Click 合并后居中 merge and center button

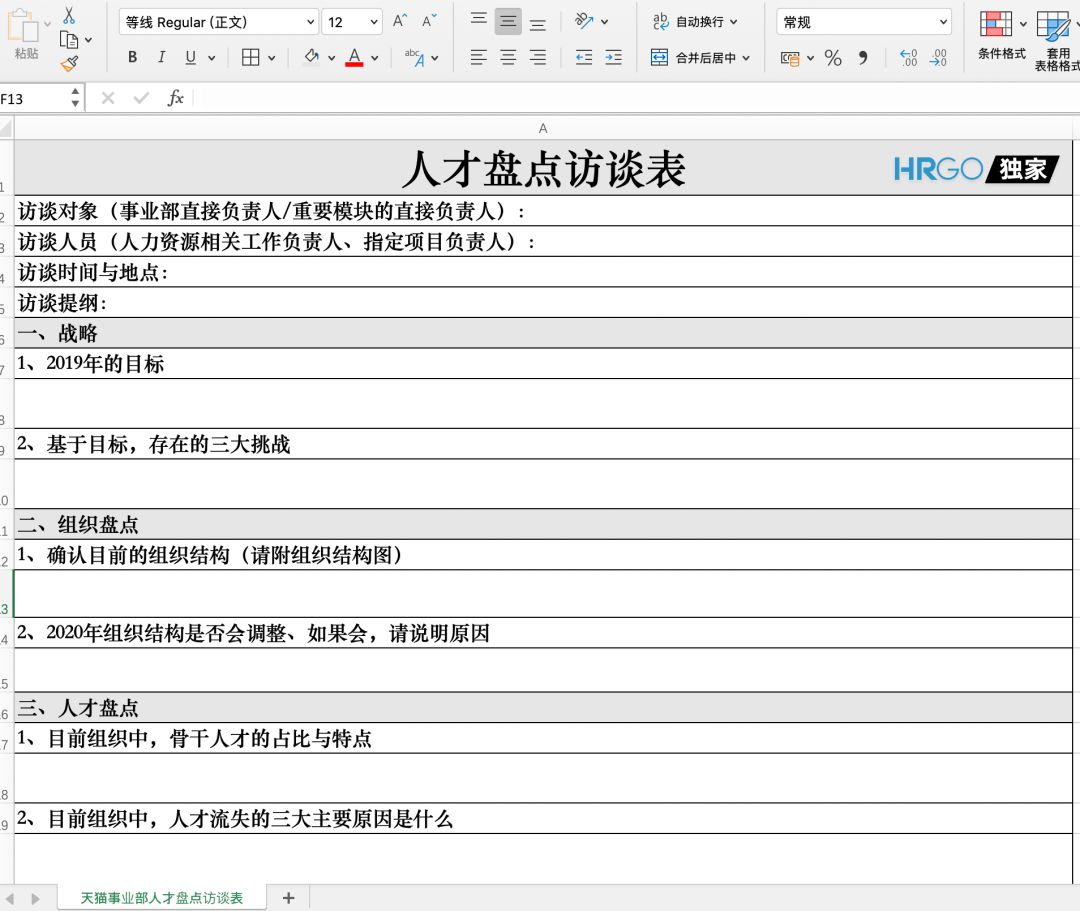693,58
